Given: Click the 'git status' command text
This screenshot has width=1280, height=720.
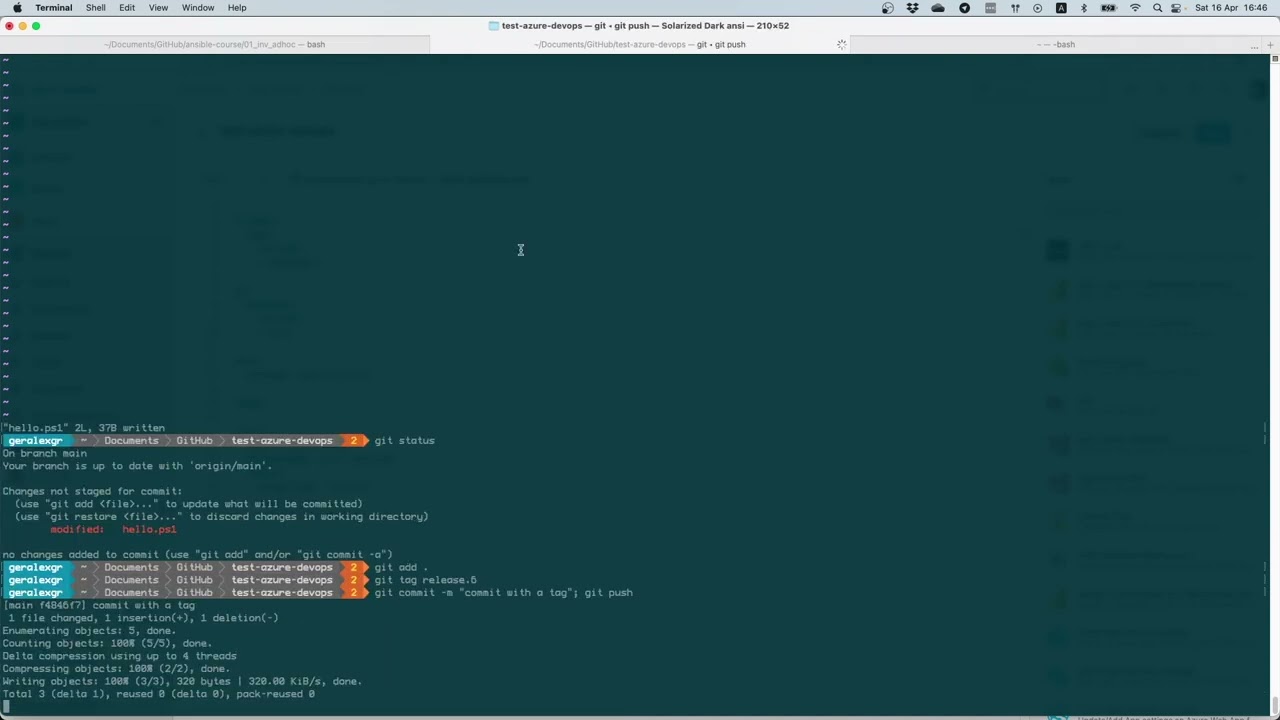Looking at the screenshot, I should [x=404, y=441].
